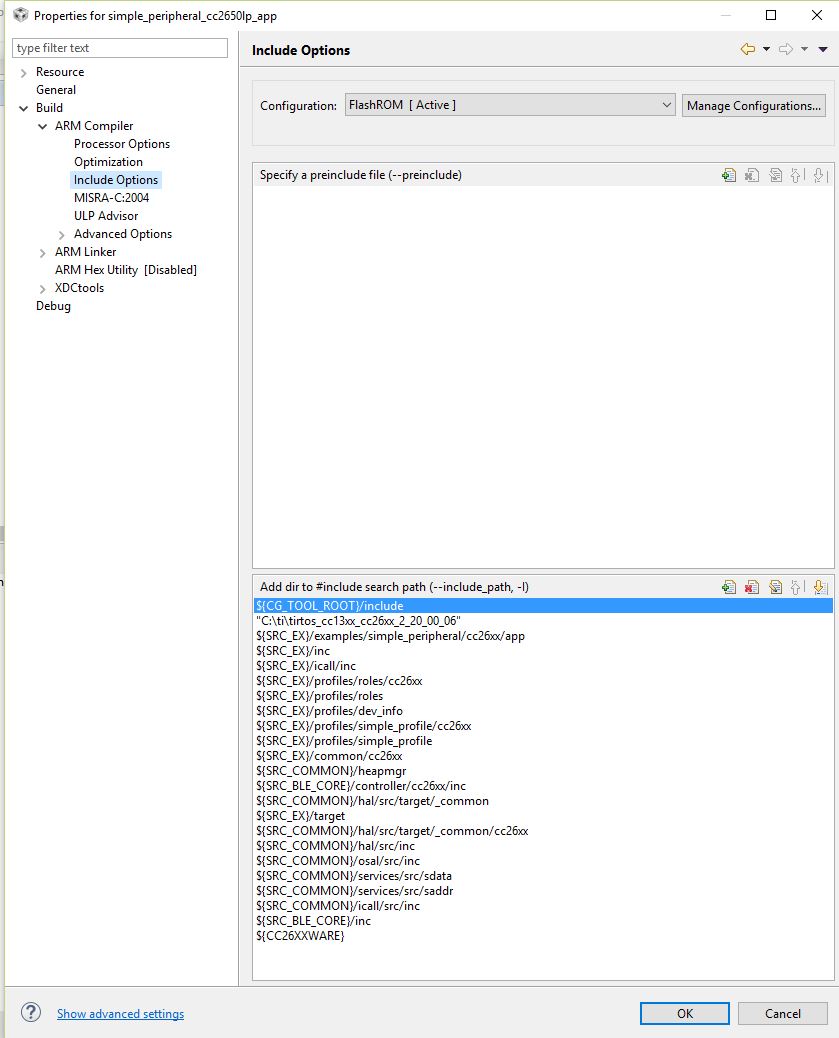The height and width of the screenshot is (1038, 839).
Task: Edit the selected include path entry
Action: coord(775,587)
